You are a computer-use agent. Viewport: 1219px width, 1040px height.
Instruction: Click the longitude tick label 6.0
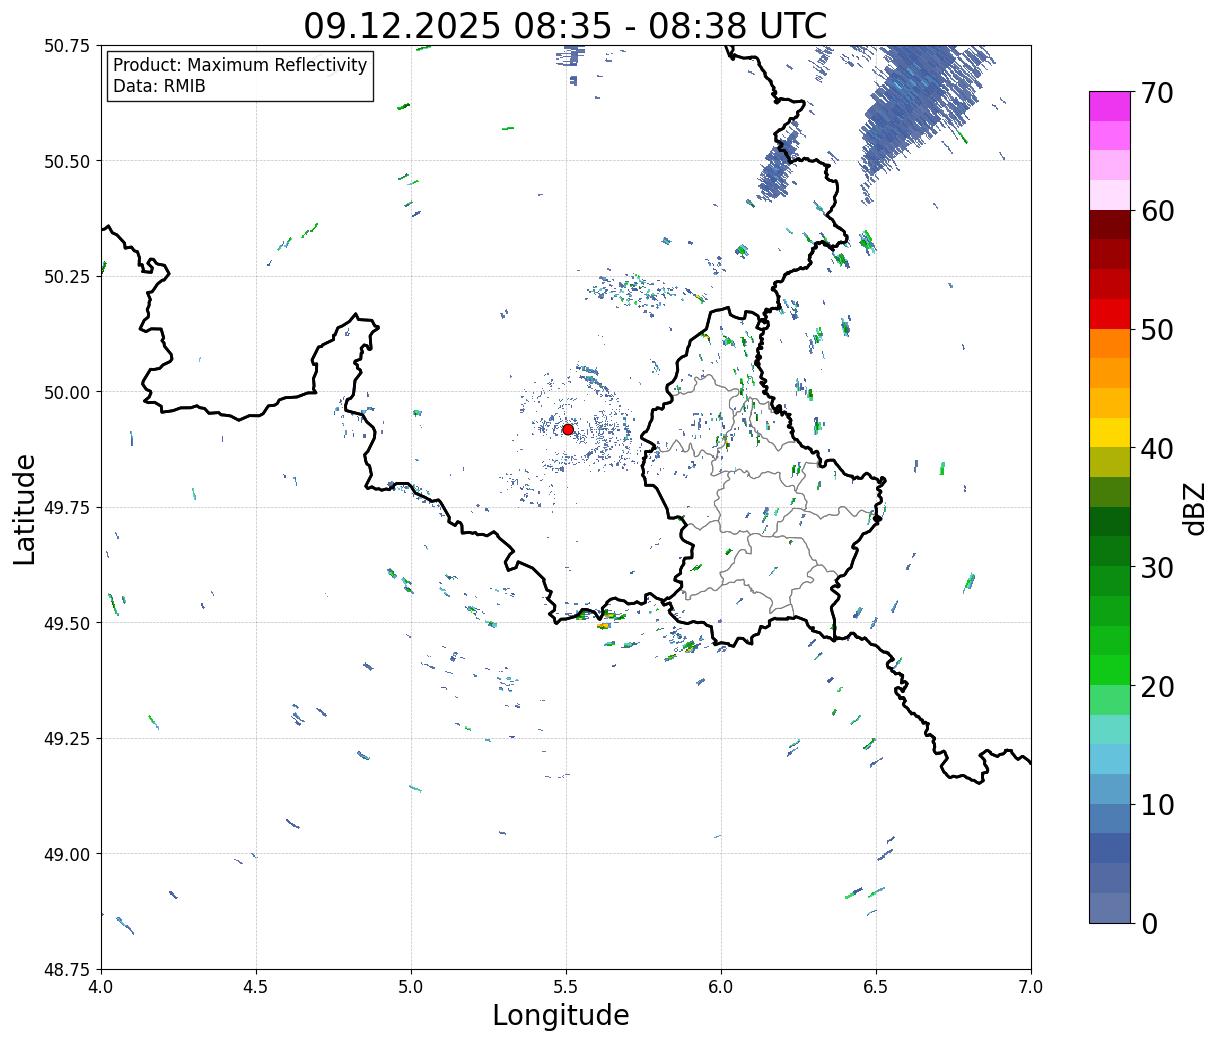(721, 986)
